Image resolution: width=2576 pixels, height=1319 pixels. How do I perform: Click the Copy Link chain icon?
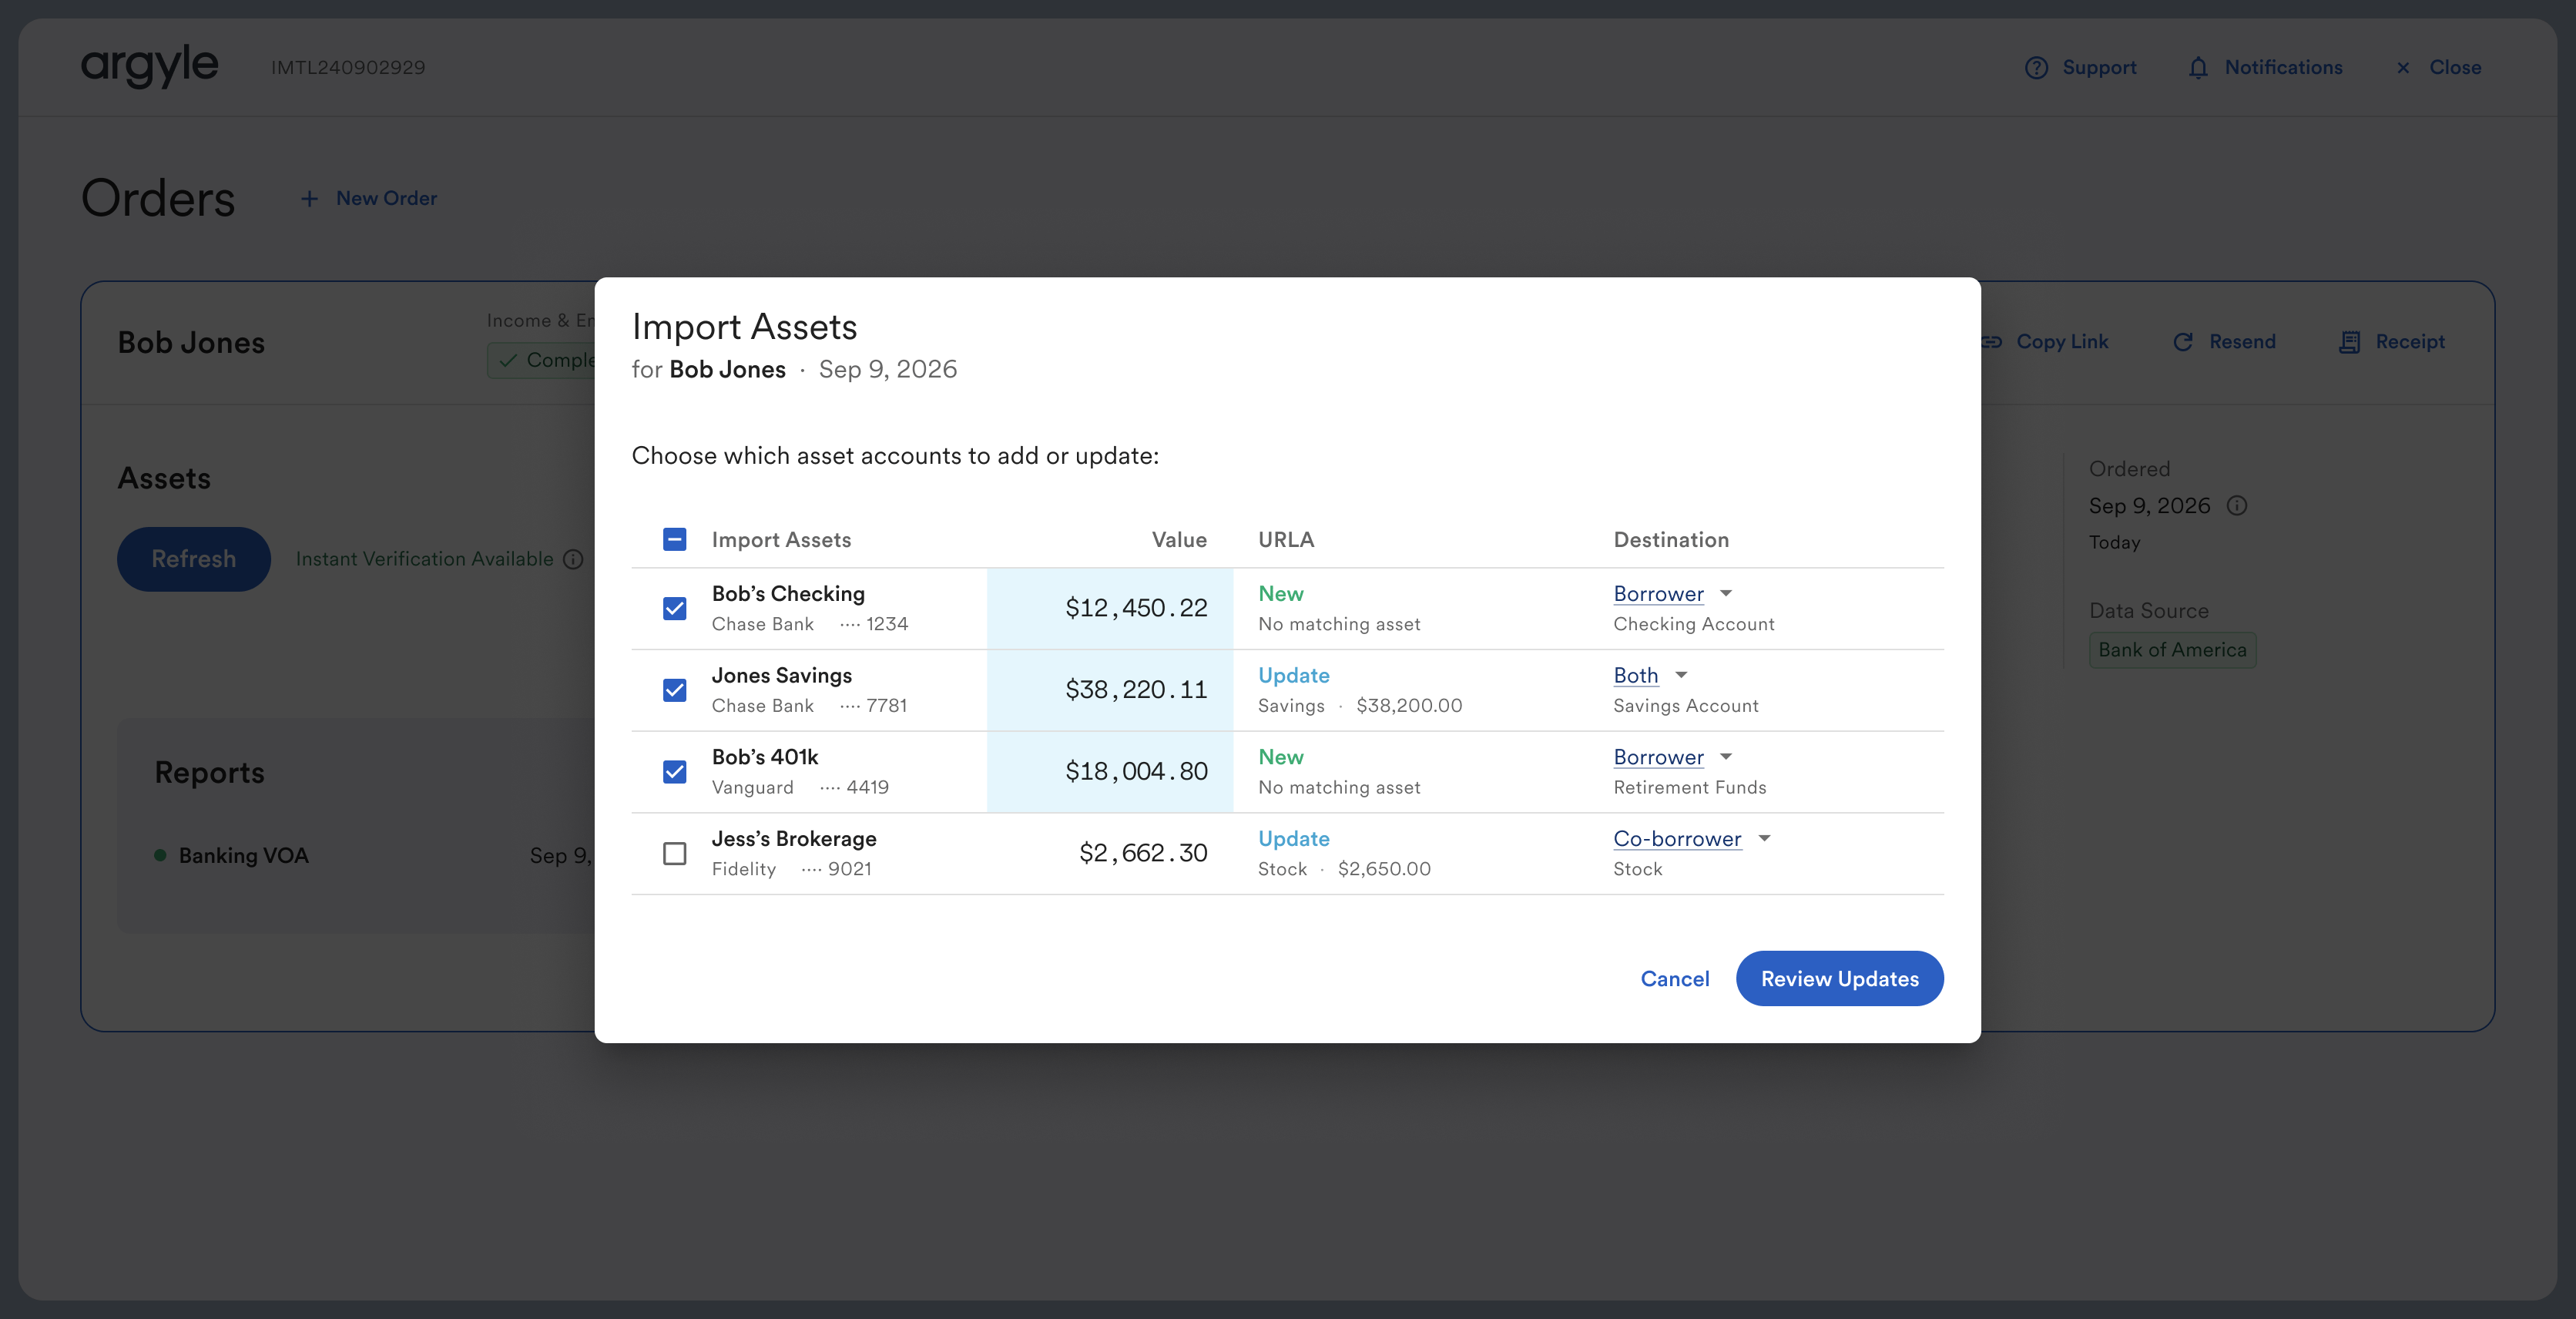(1992, 342)
